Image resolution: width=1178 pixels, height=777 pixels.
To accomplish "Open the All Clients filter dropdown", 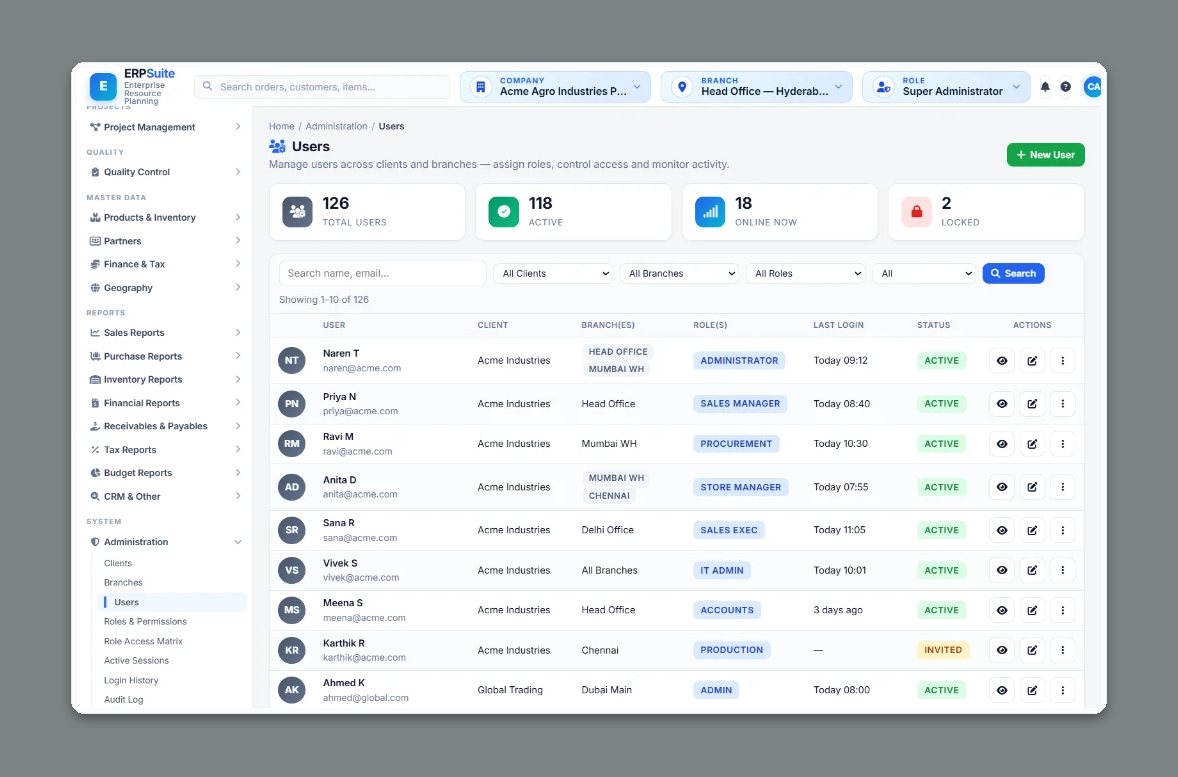I will click(x=554, y=274).
